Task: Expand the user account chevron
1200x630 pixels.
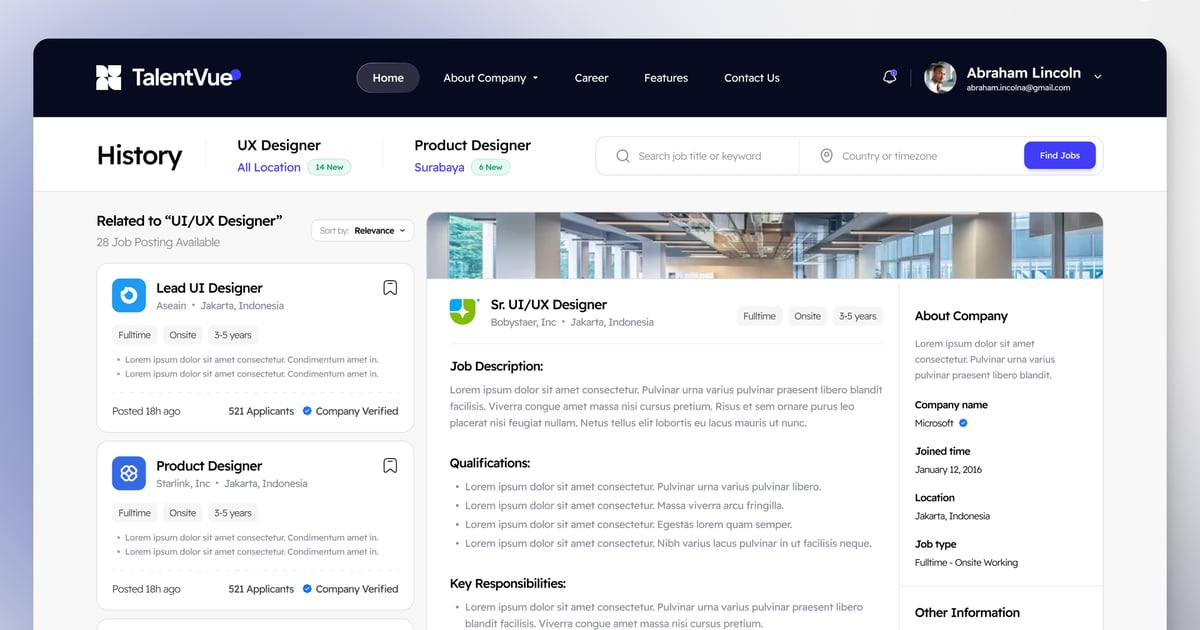Action: 1098,76
